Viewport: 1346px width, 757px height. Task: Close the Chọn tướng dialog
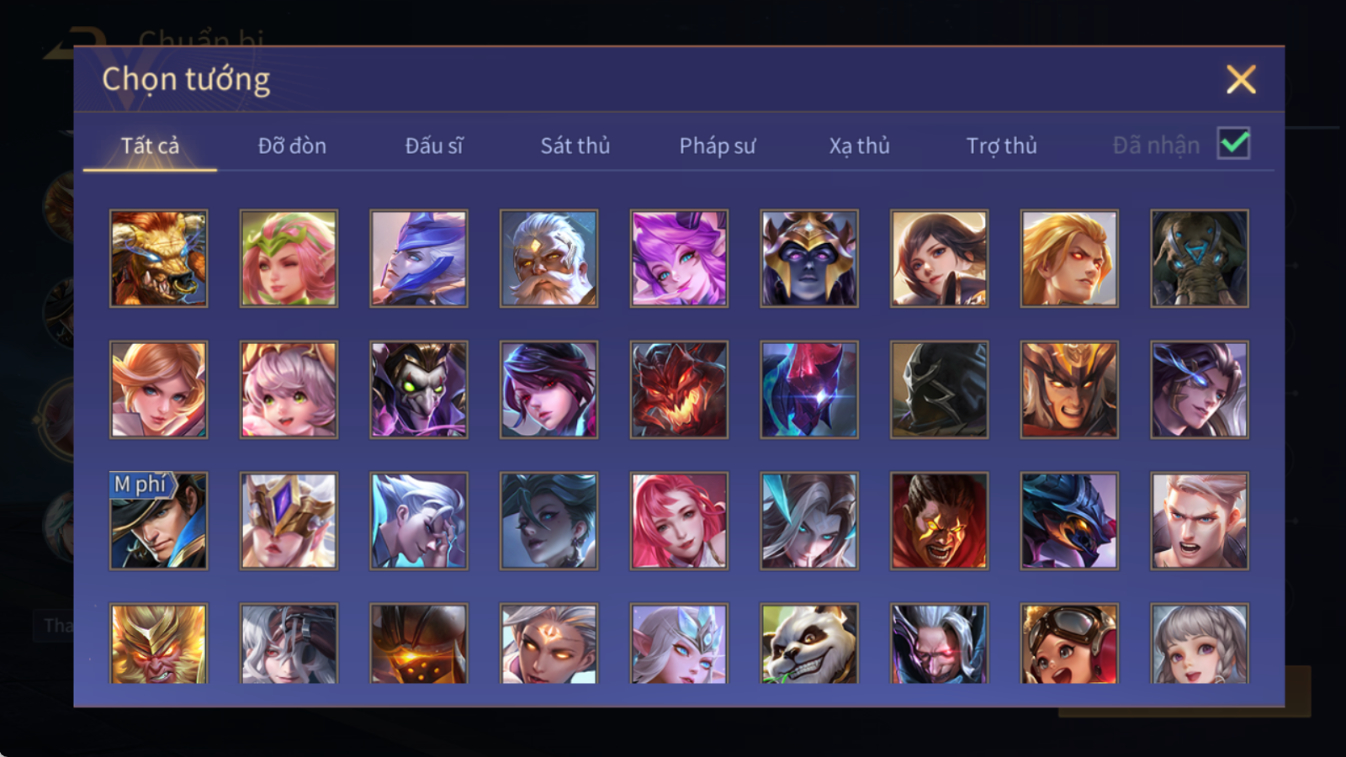[x=1241, y=79]
